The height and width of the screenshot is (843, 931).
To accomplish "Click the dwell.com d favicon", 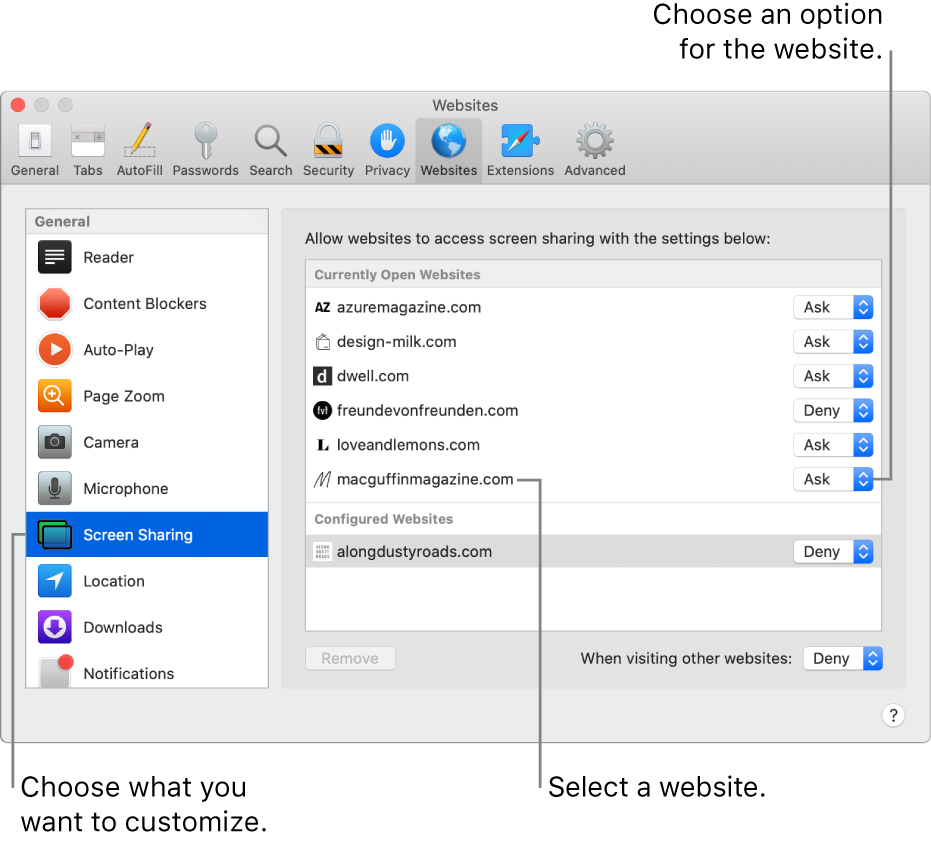I will click(x=322, y=376).
